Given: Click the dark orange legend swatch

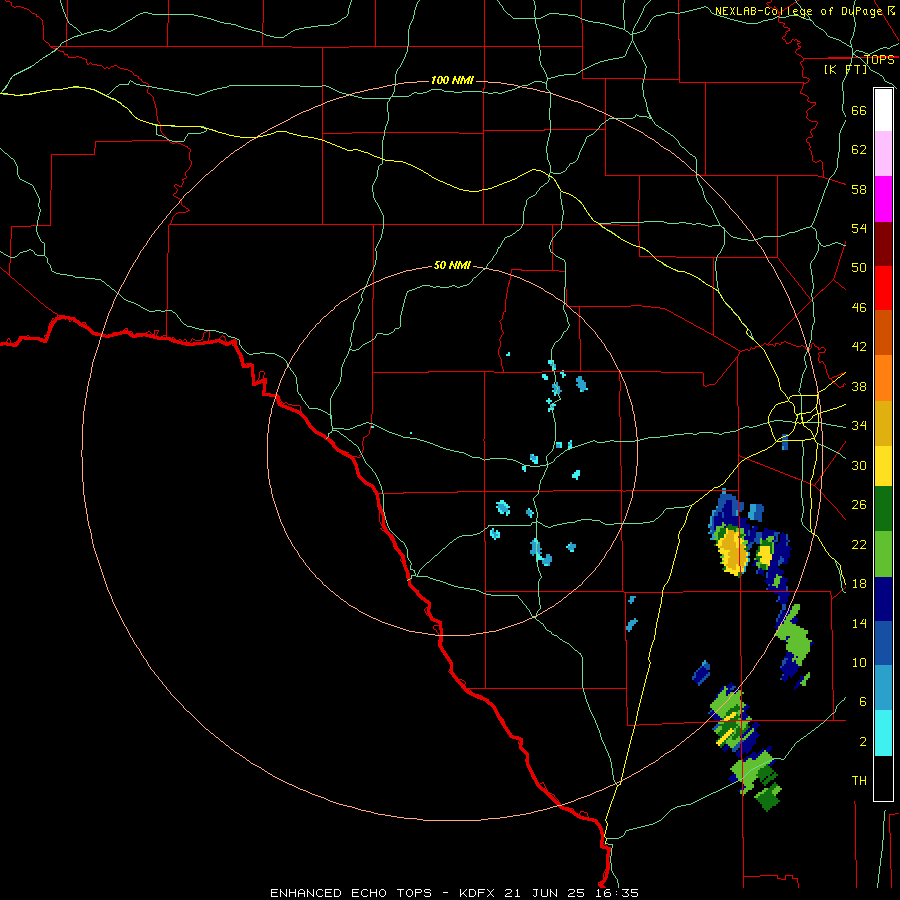Looking at the screenshot, I should click(x=883, y=333).
